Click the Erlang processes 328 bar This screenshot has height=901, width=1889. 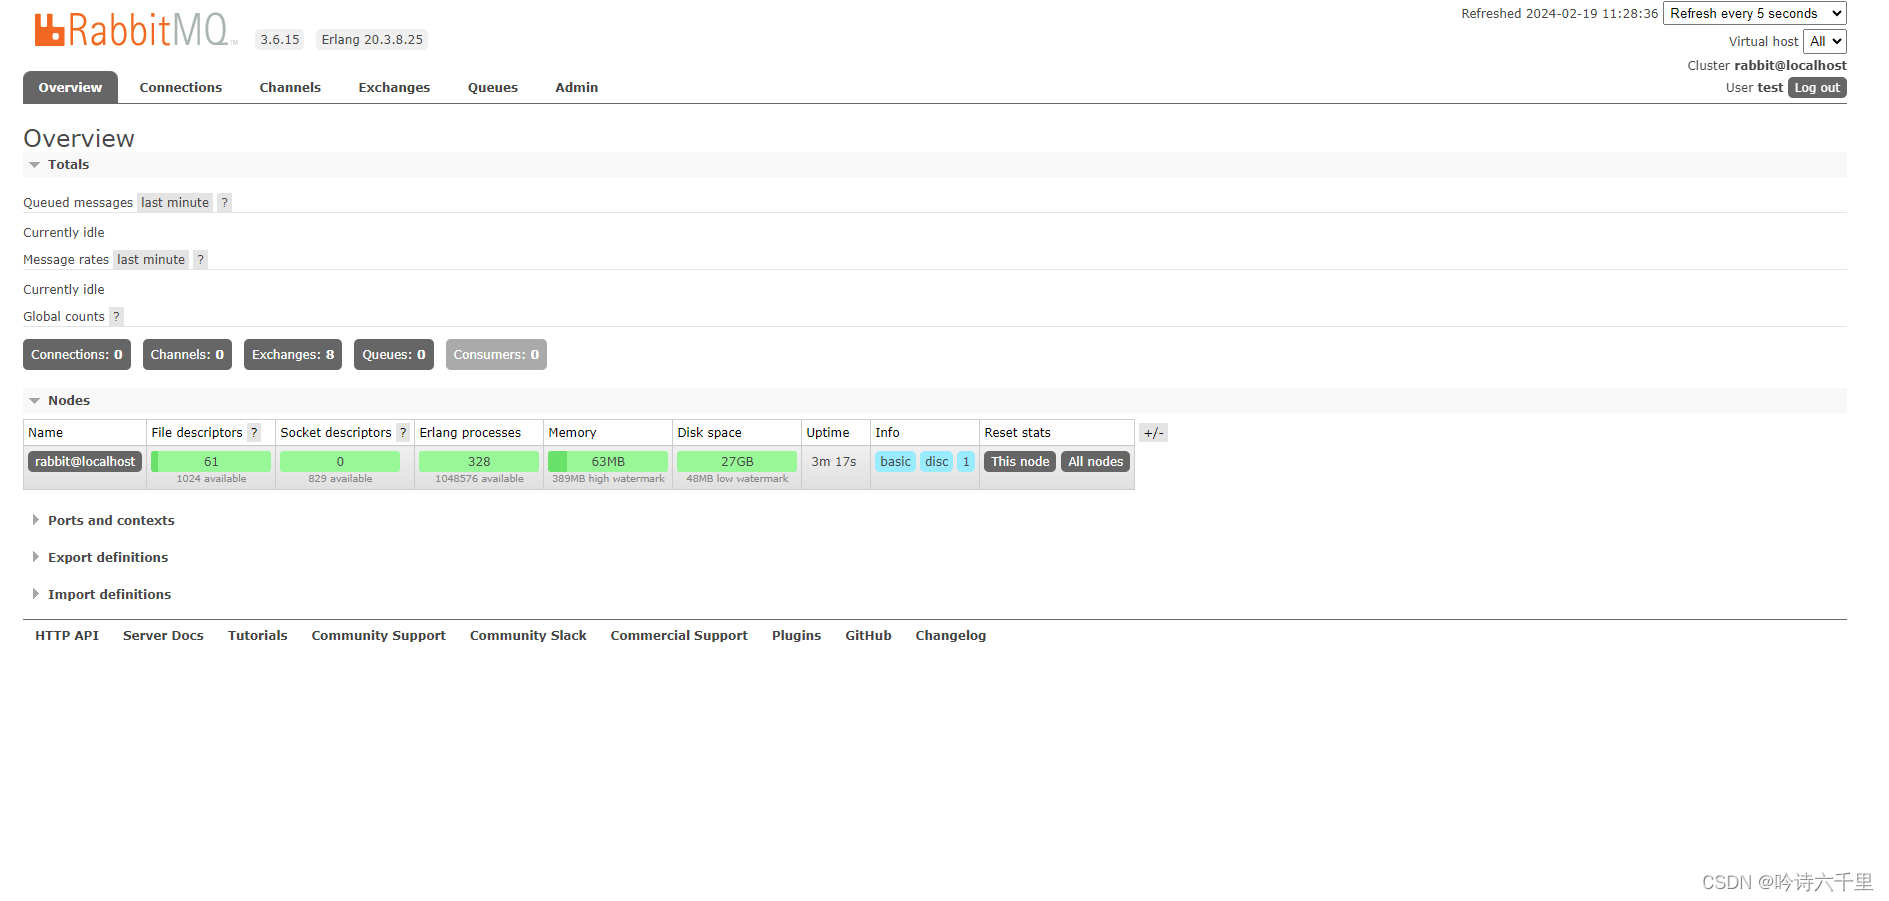click(479, 461)
